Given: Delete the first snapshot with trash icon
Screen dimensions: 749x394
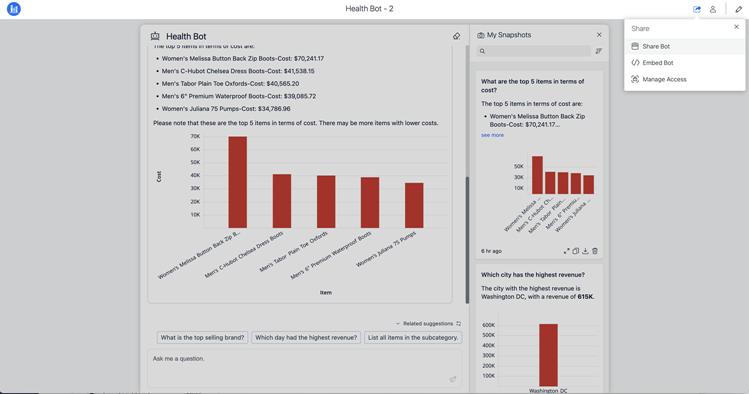Looking at the screenshot, I should click(595, 251).
